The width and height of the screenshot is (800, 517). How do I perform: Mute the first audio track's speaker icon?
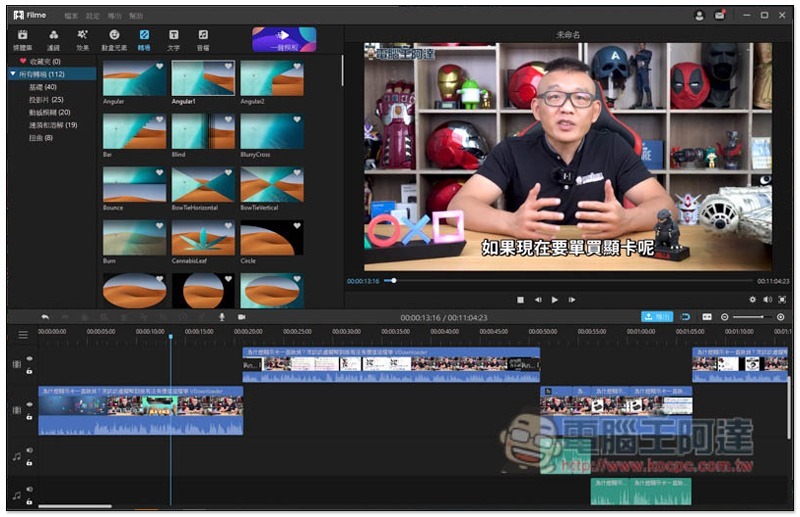coord(30,450)
